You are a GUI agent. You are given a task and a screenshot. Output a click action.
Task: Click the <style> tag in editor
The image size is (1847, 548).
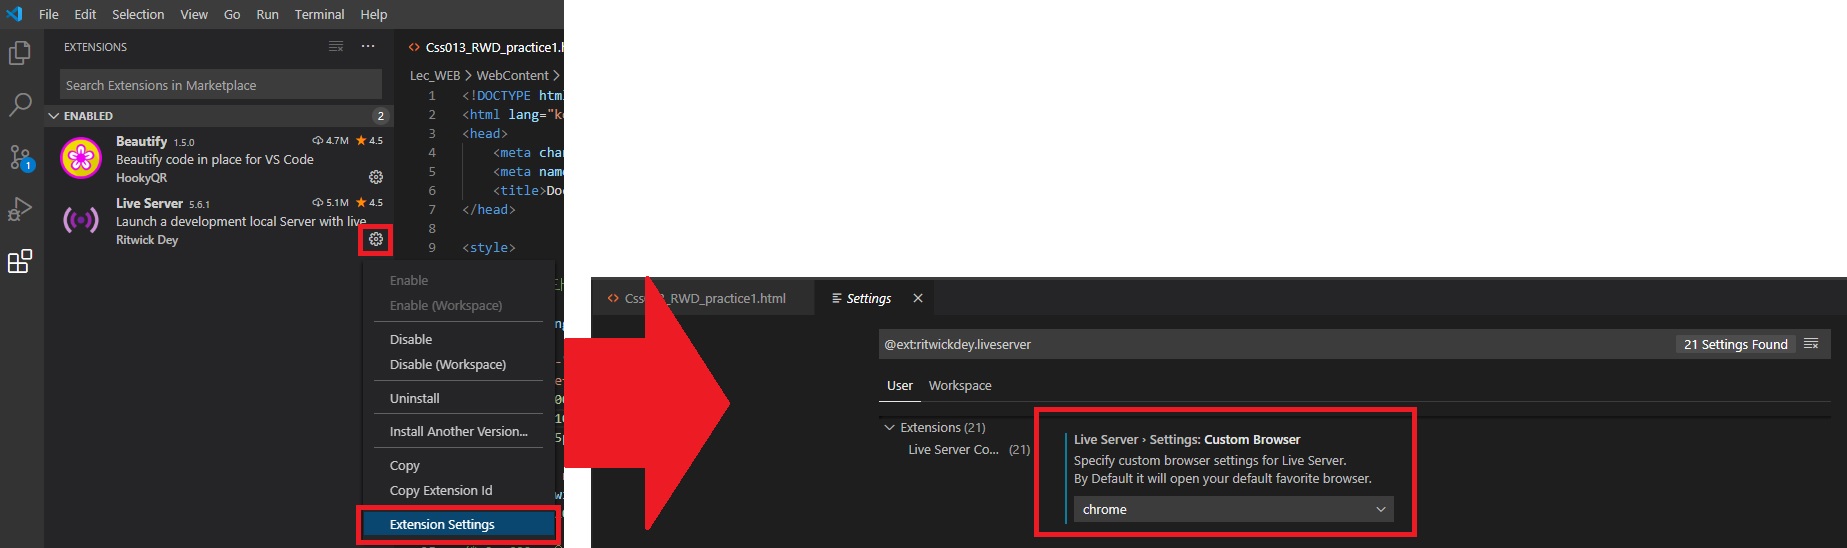click(489, 247)
